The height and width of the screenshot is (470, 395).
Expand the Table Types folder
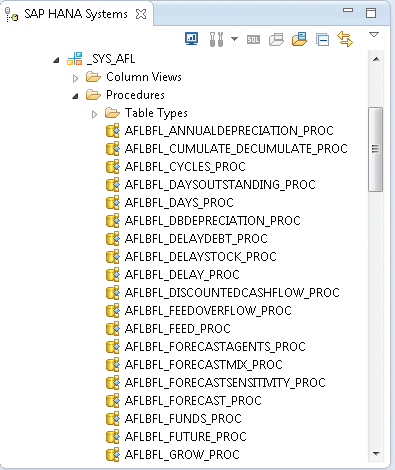coord(94,114)
